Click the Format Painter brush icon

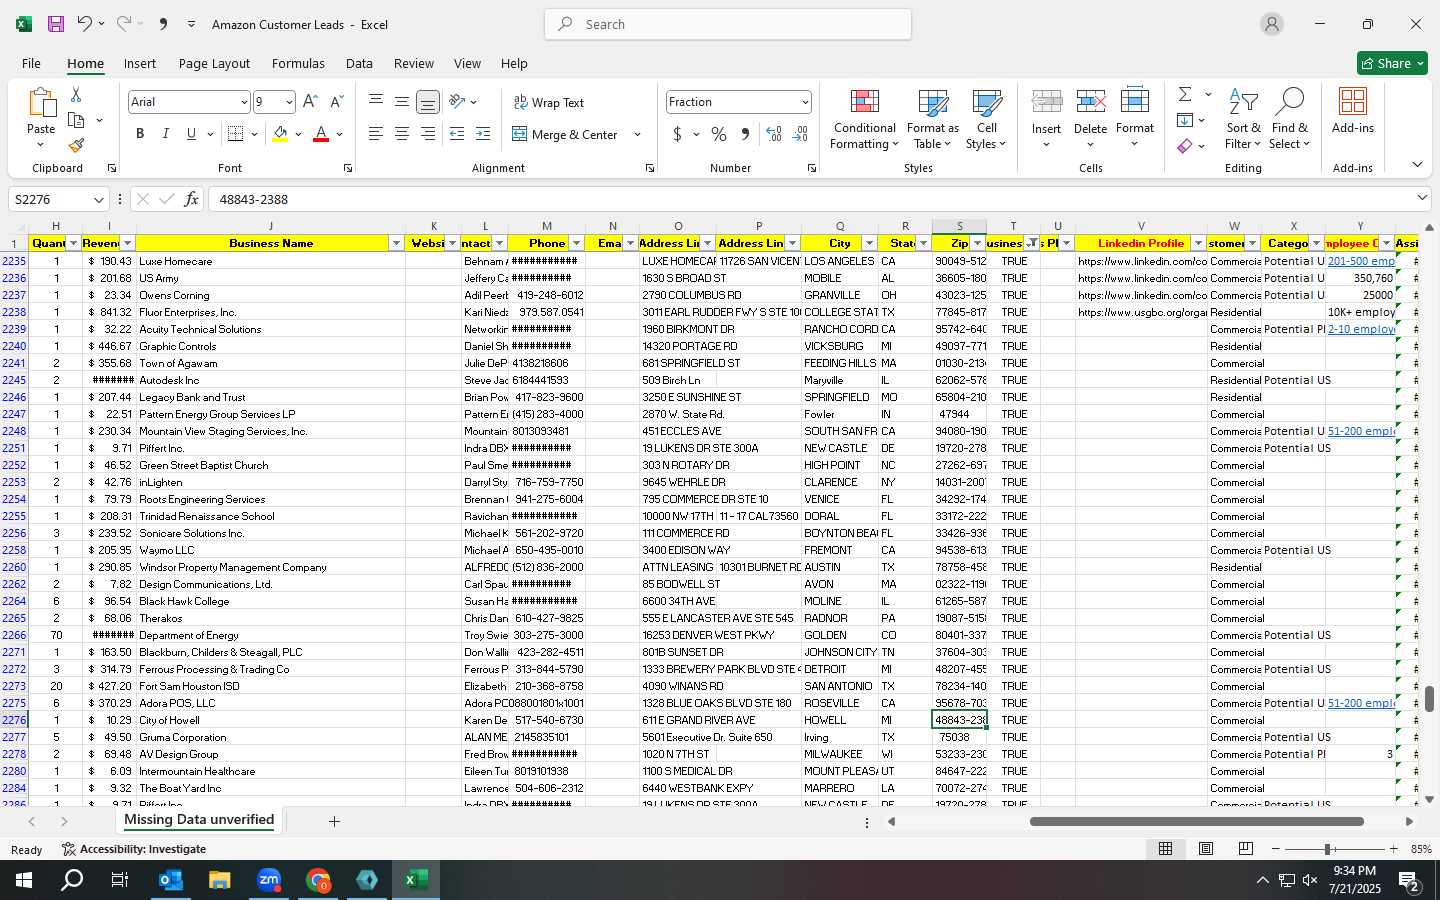76,146
